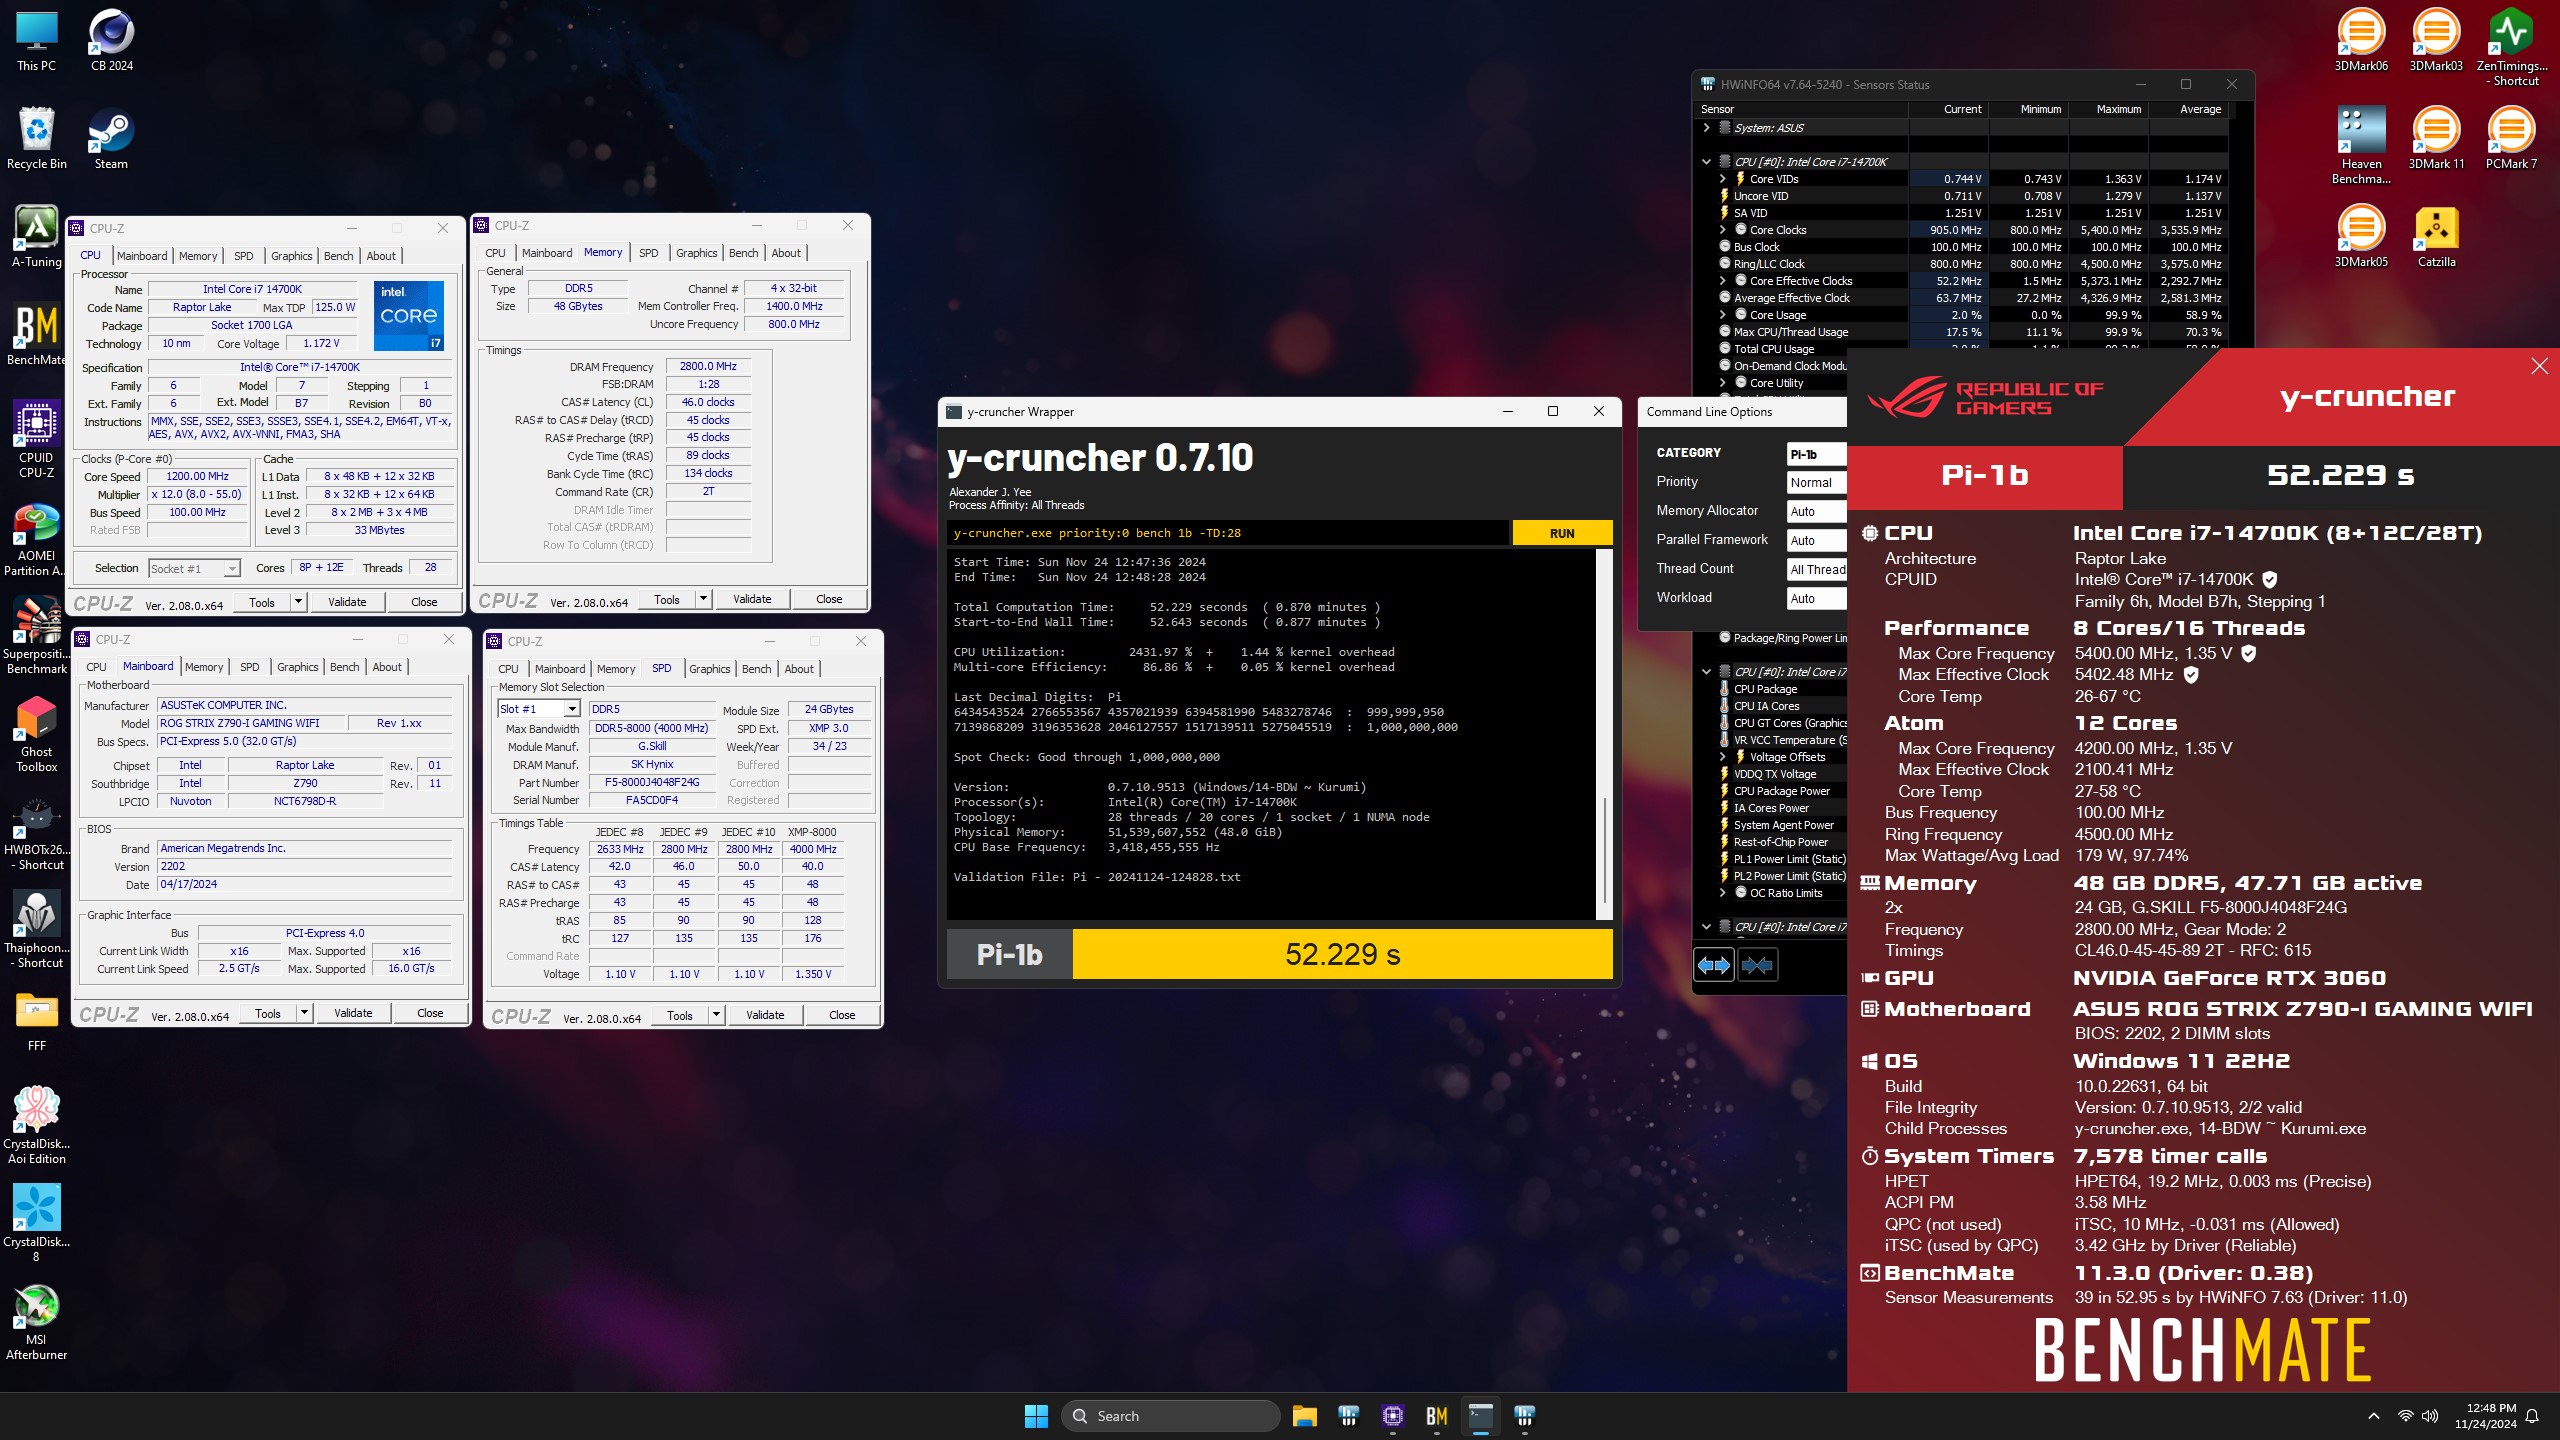Launch A-Tuning desktop shortcut
Image resolution: width=2560 pixels, height=1440 pixels.
pyautogui.click(x=37, y=237)
